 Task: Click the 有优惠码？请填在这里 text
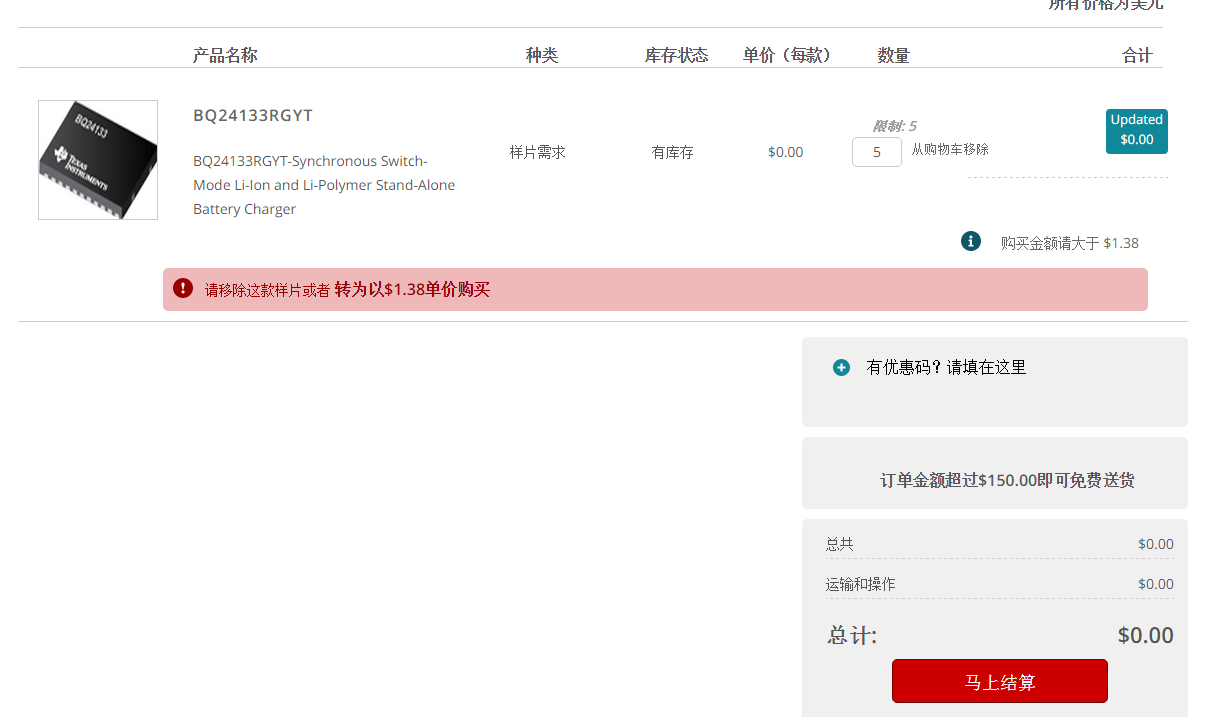[x=946, y=367]
